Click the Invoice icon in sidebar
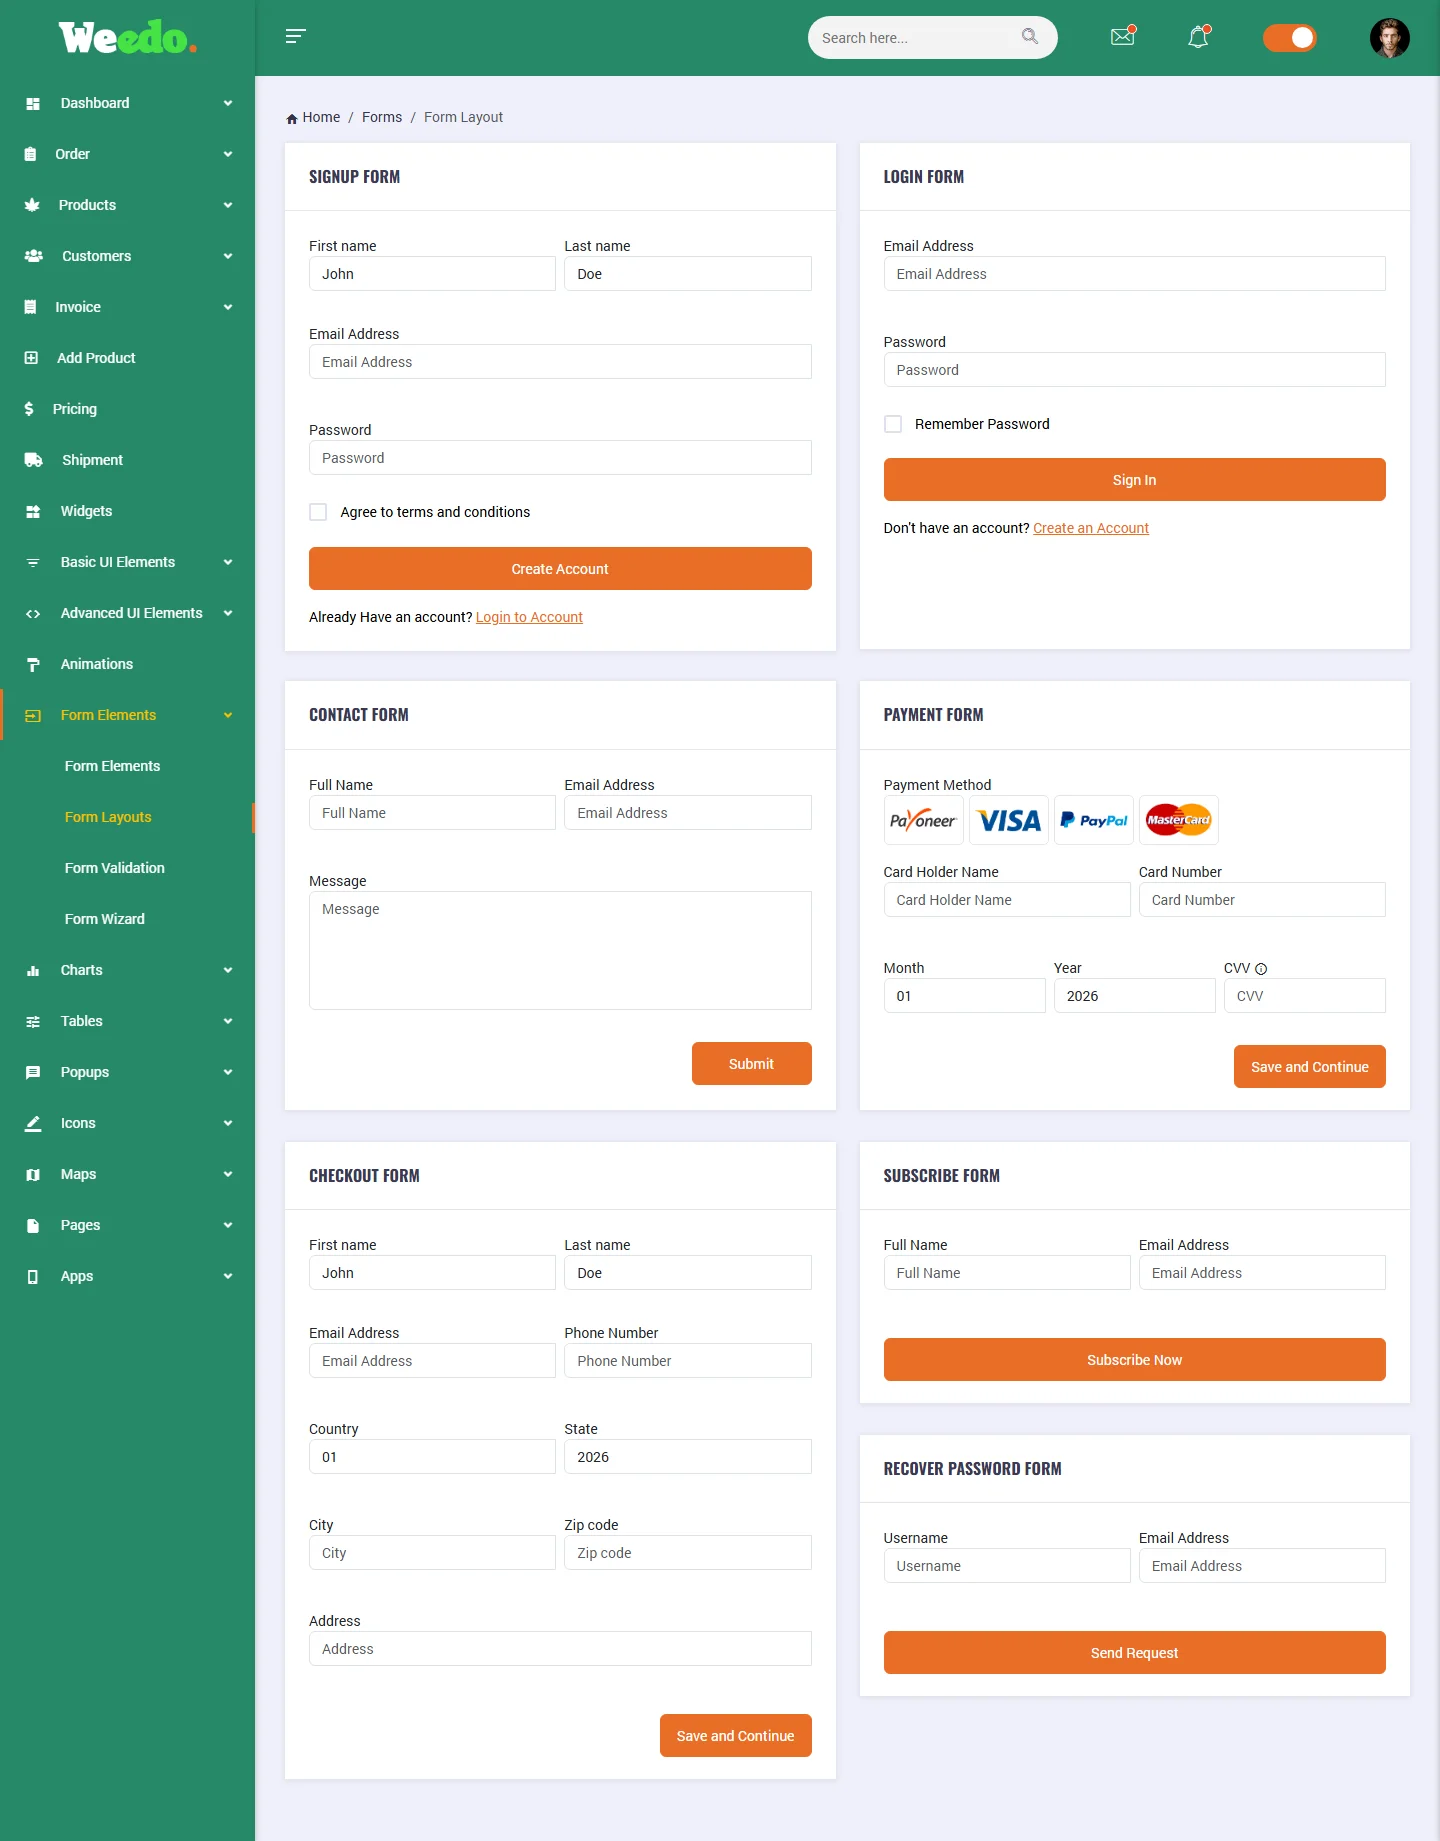 click(30, 307)
